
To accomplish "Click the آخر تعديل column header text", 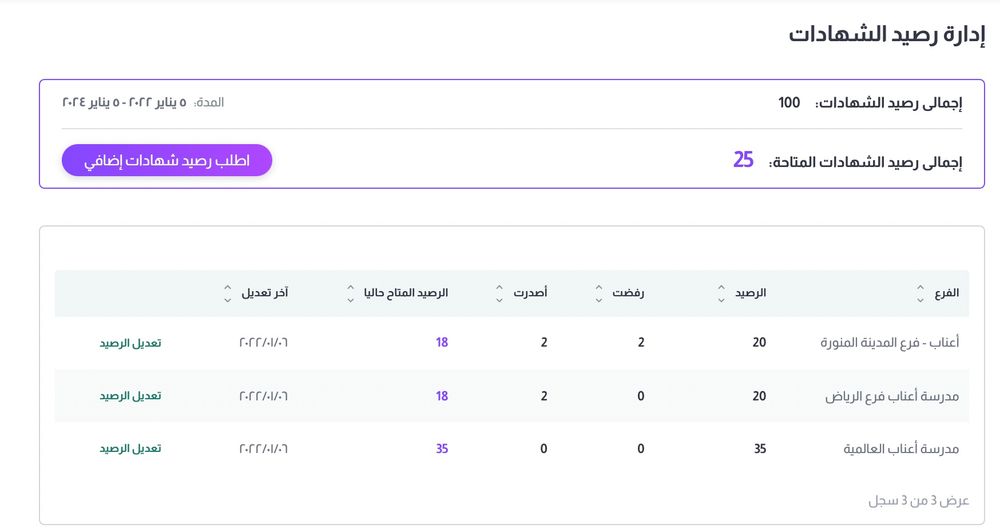I will [265, 293].
